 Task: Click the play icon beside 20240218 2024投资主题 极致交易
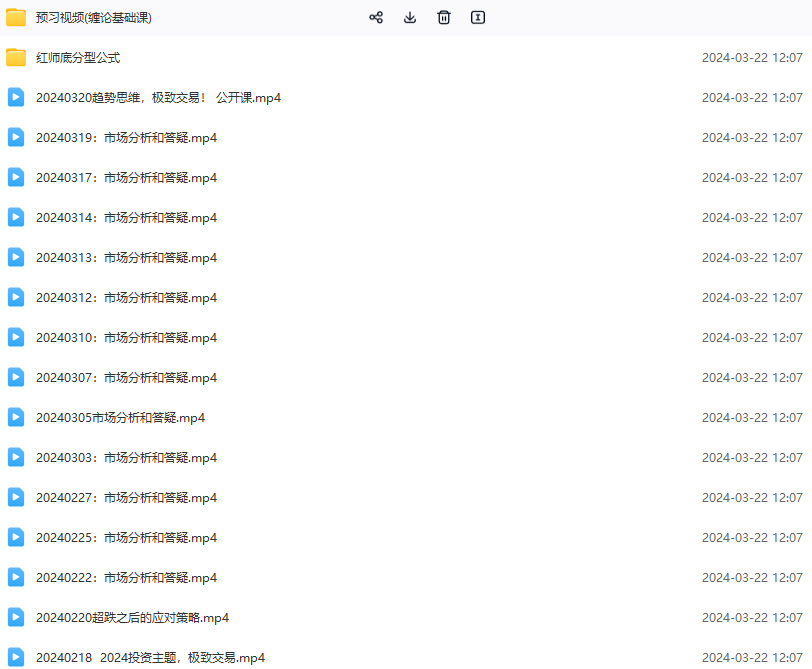(15, 657)
